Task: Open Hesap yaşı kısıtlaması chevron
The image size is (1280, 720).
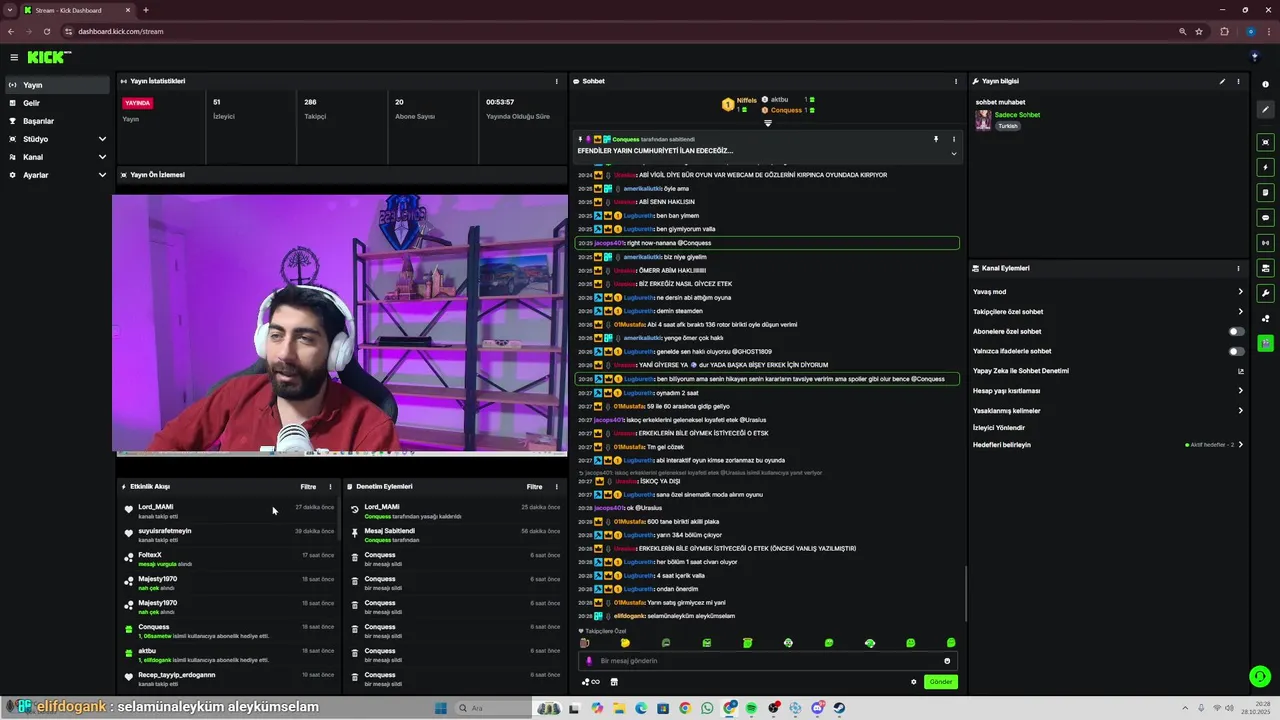Action: pyautogui.click(x=1240, y=391)
